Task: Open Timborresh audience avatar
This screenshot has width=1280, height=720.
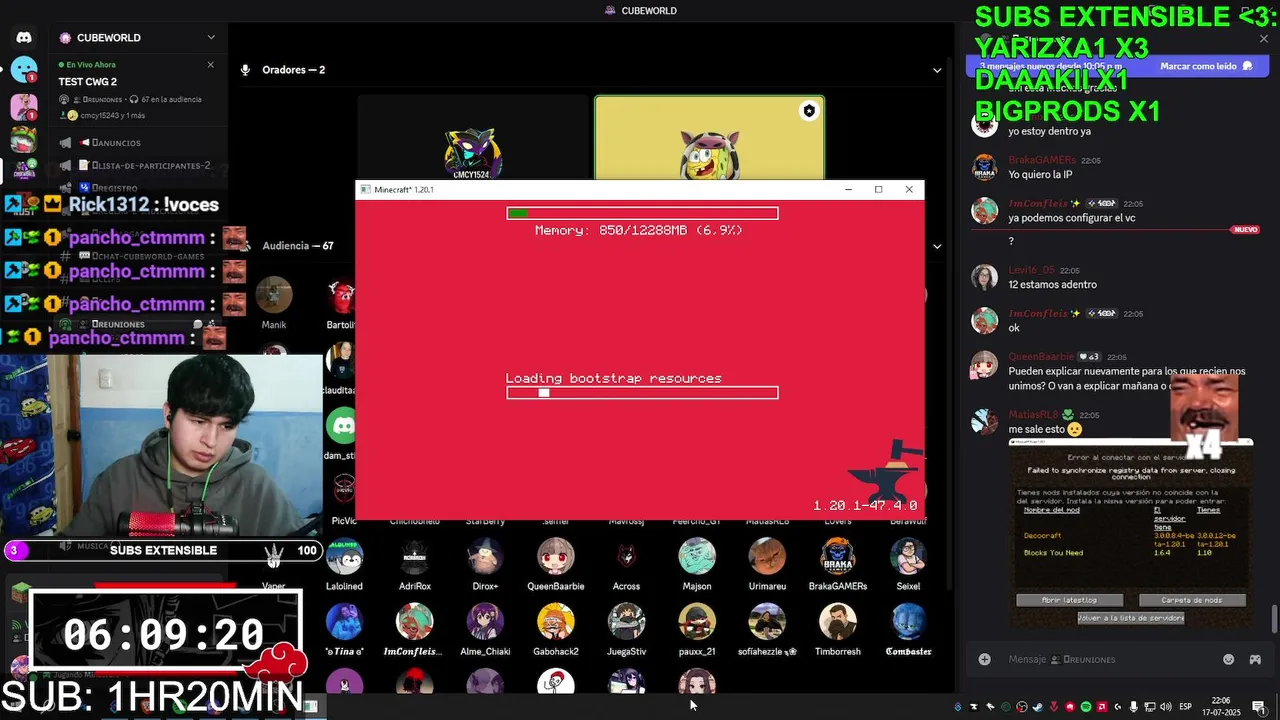Action: point(838,622)
